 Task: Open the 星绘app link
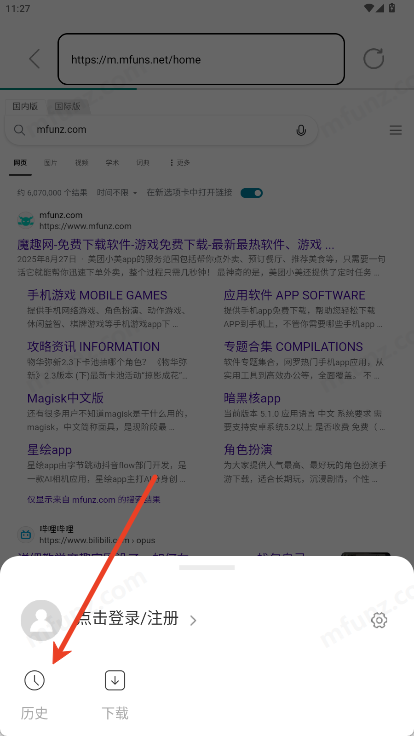click(49, 450)
